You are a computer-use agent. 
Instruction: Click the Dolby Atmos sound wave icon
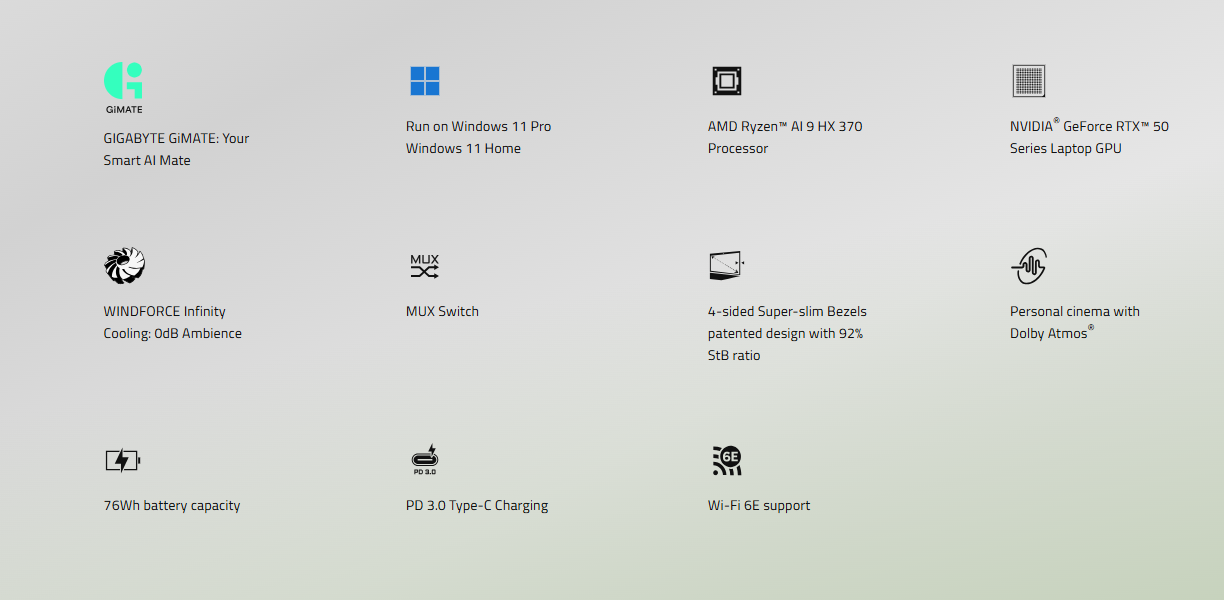(x=1028, y=266)
